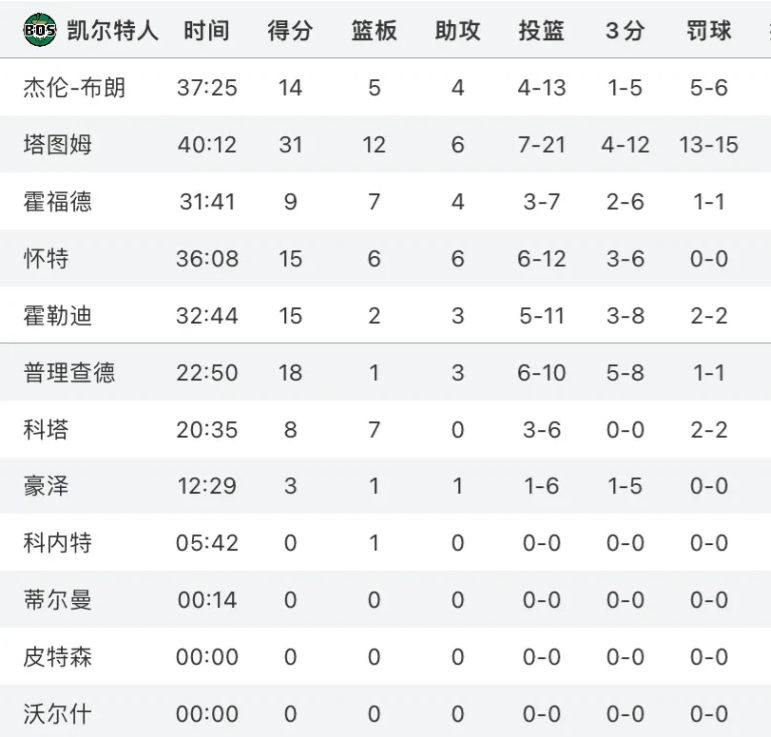Click the 投篮 column header

tap(541, 30)
